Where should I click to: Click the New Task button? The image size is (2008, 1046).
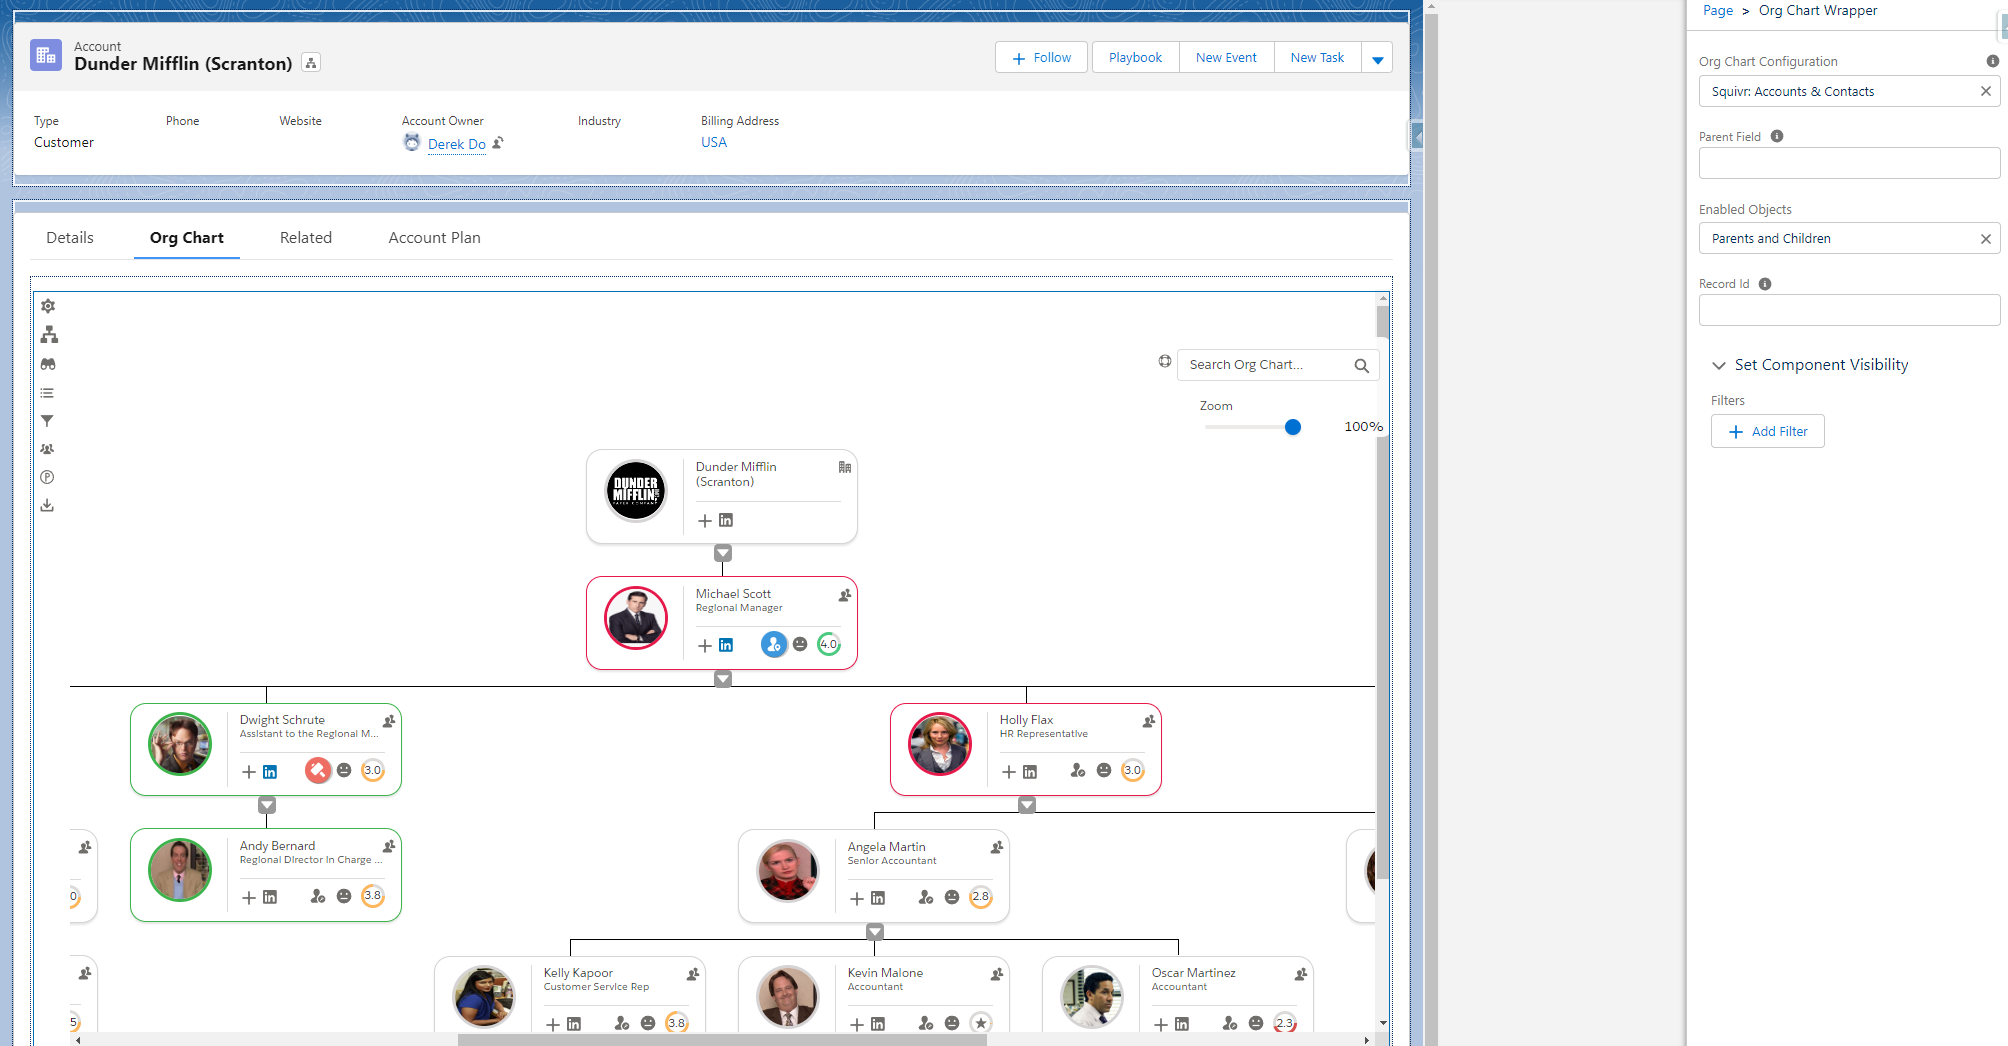pyautogui.click(x=1317, y=58)
